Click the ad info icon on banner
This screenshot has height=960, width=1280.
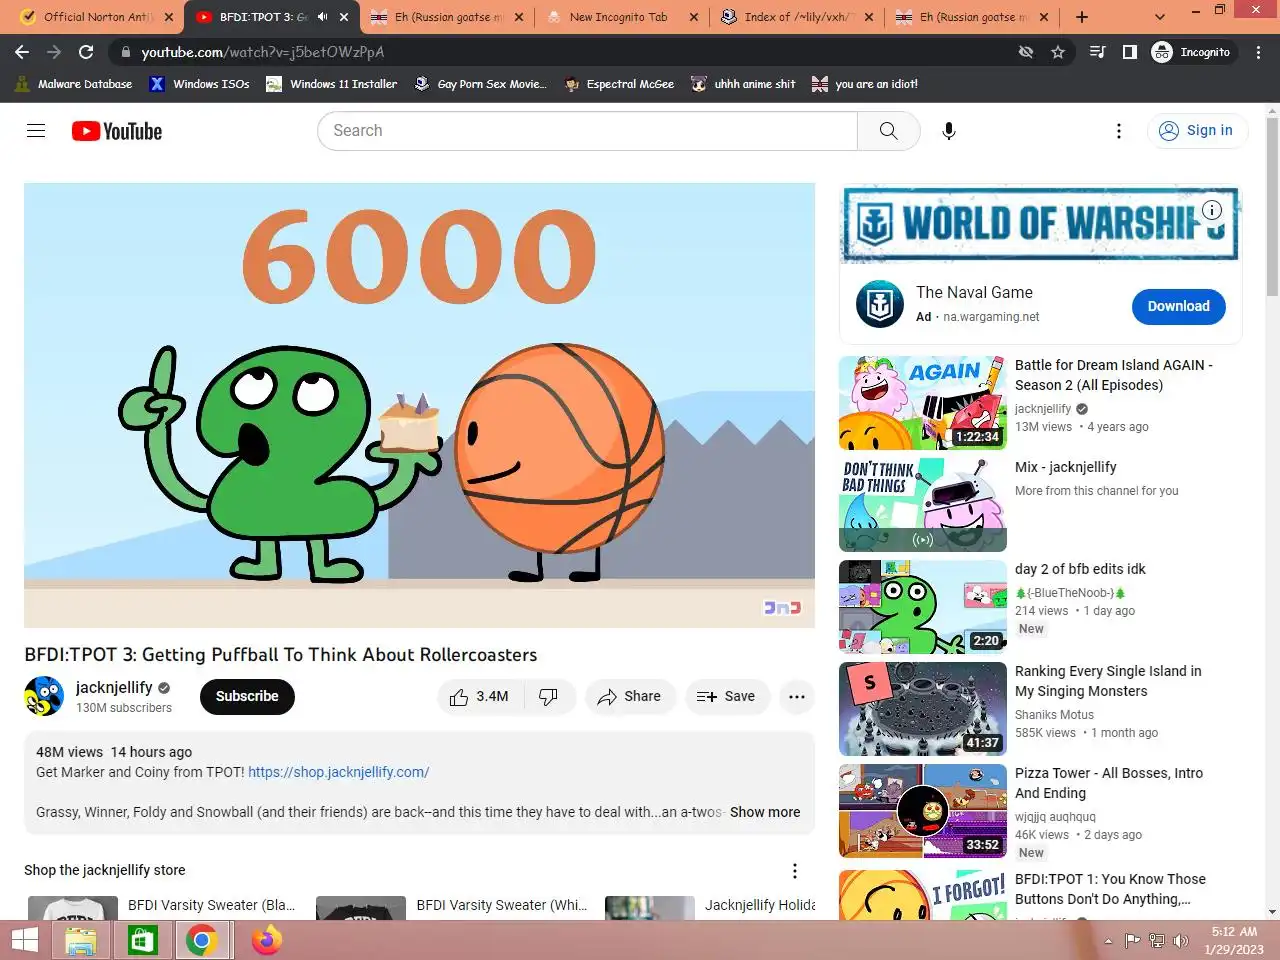click(1212, 210)
